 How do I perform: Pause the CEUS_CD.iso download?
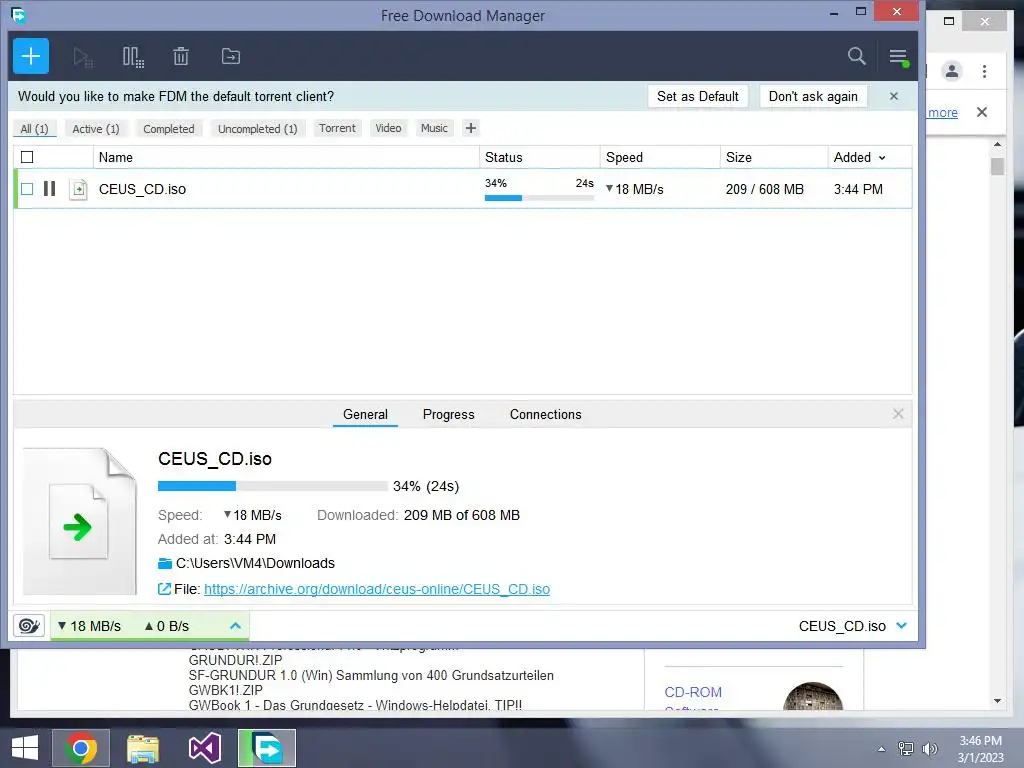point(50,189)
